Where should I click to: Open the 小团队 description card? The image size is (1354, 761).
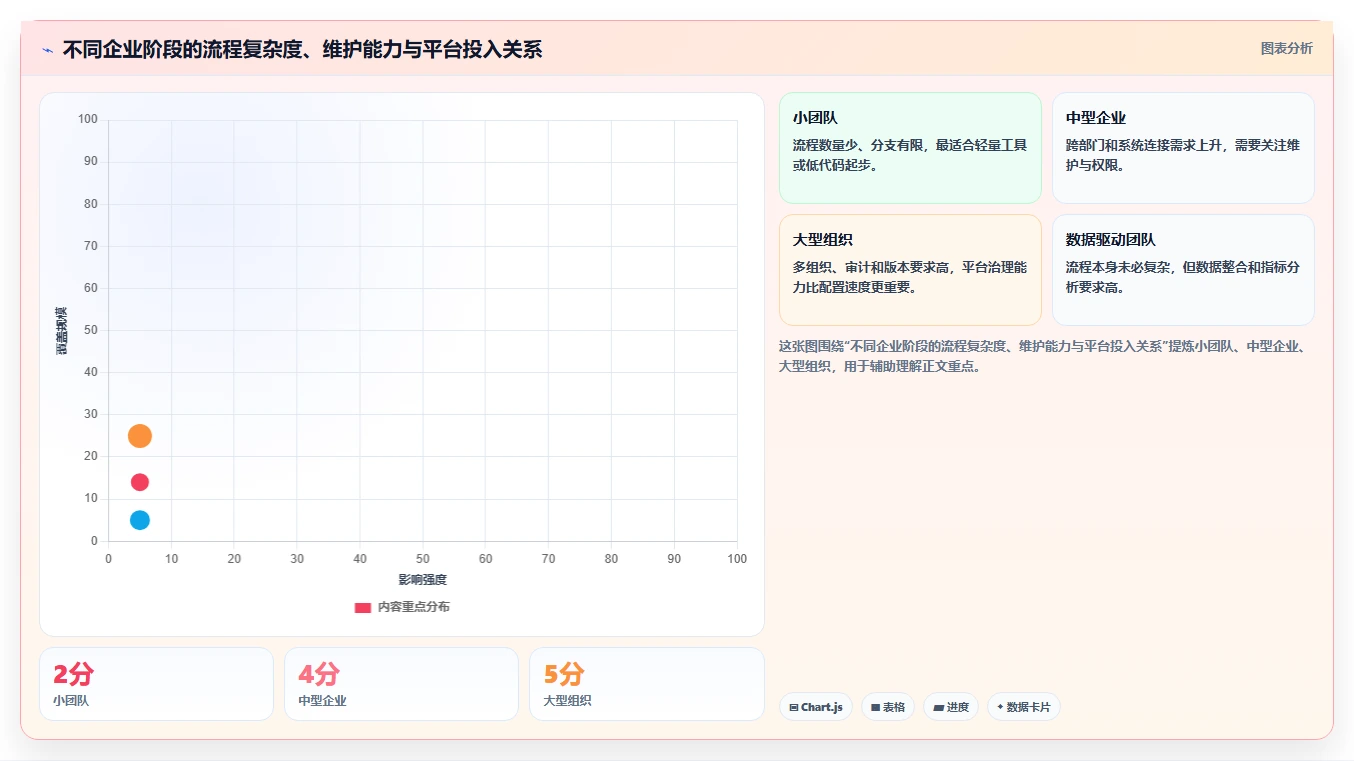pyautogui.click(x=910, y=148)
